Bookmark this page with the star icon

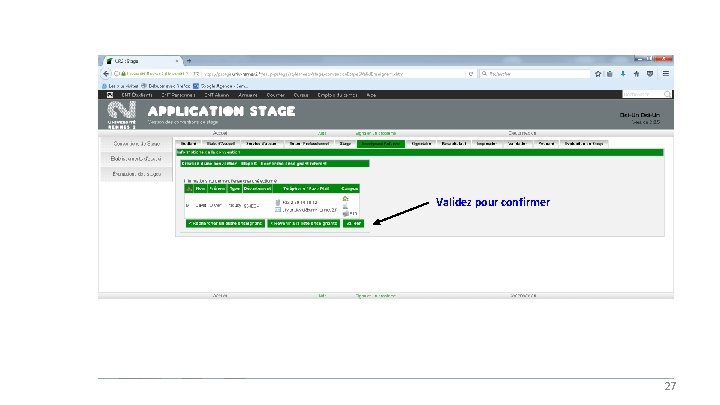tap(598, 73)
